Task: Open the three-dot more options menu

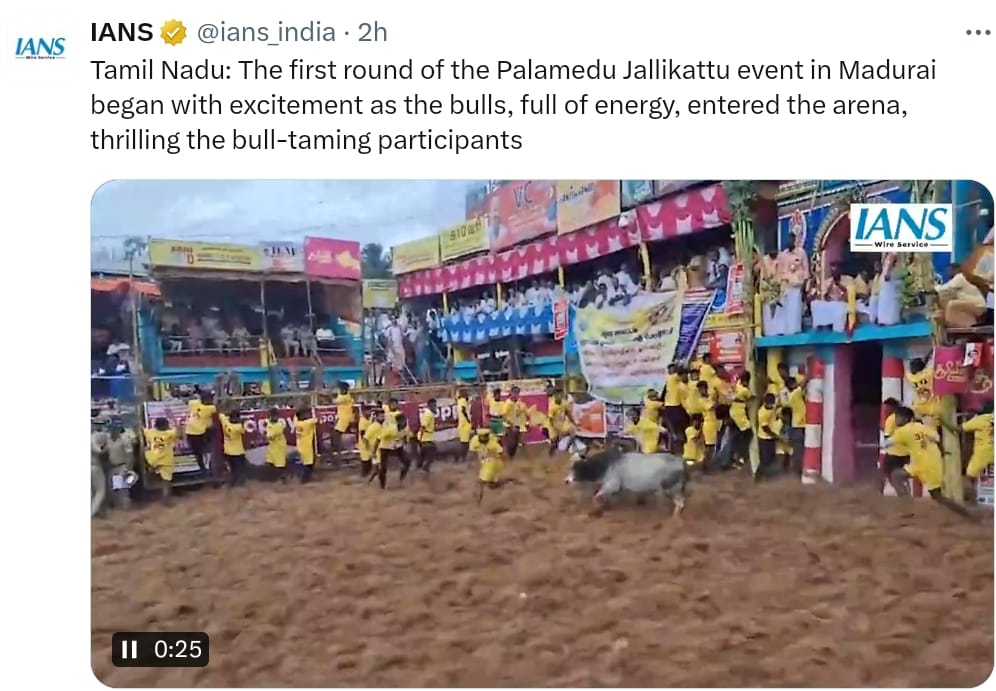Action: click(x=978, y=32)
